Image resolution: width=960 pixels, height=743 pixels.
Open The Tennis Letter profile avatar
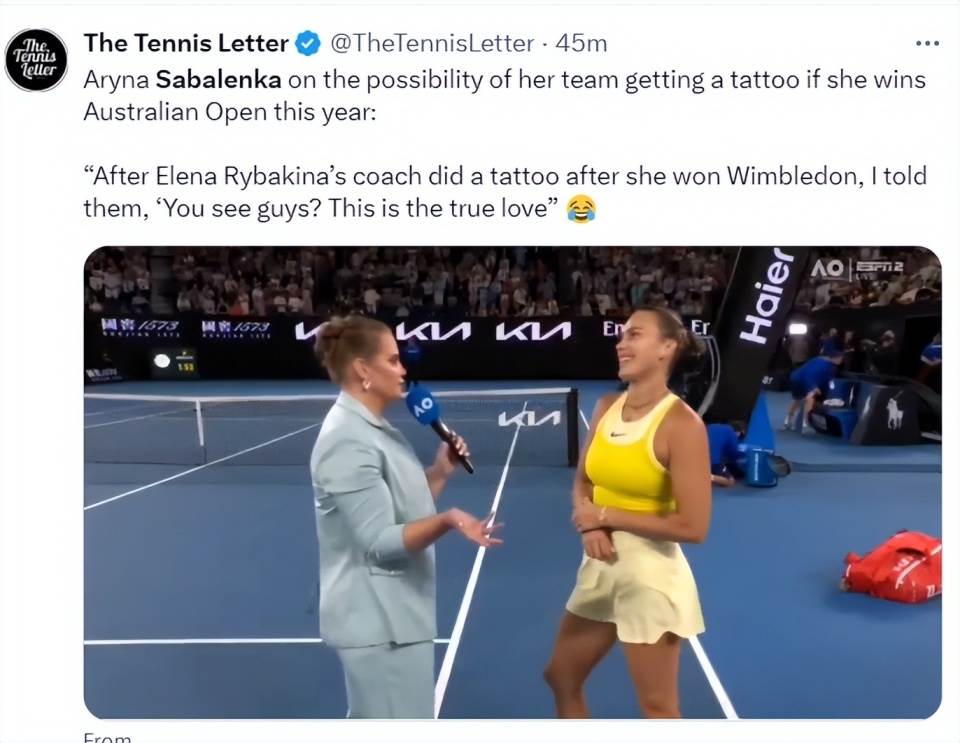[x=36, y=60]
